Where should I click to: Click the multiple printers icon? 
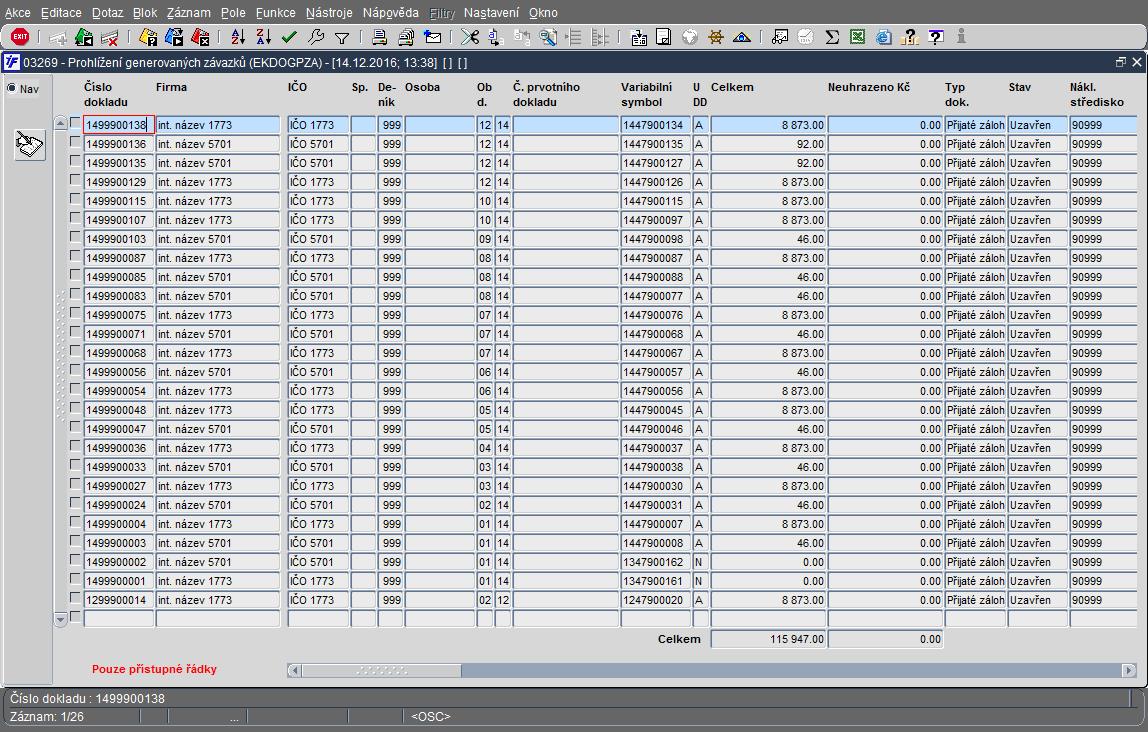(406, 37)
